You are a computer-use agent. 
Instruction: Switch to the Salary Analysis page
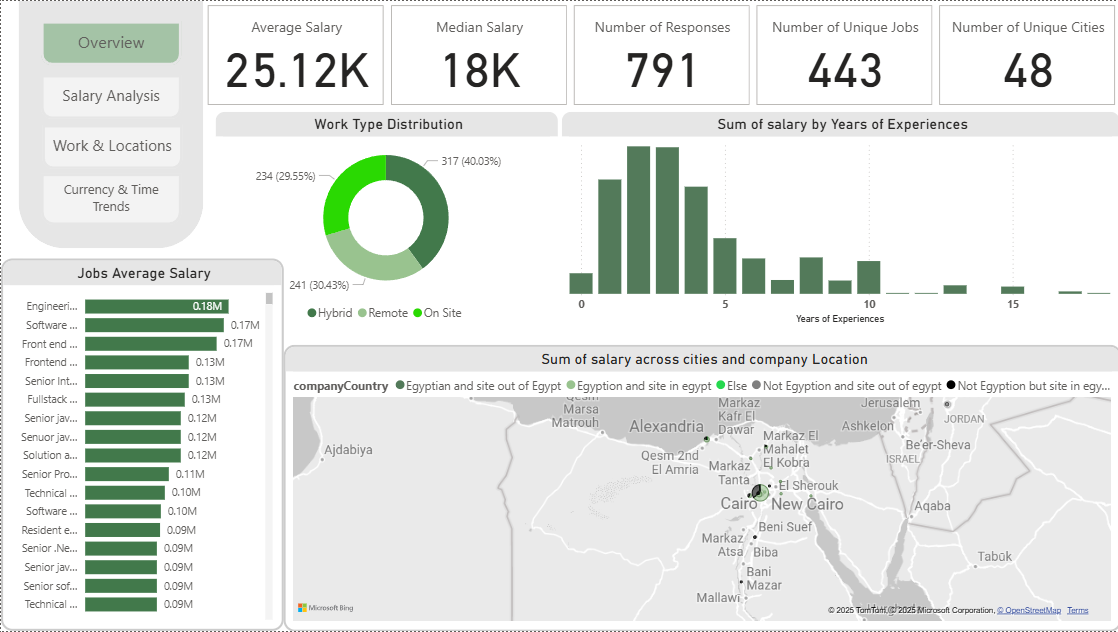pos(111,96)
